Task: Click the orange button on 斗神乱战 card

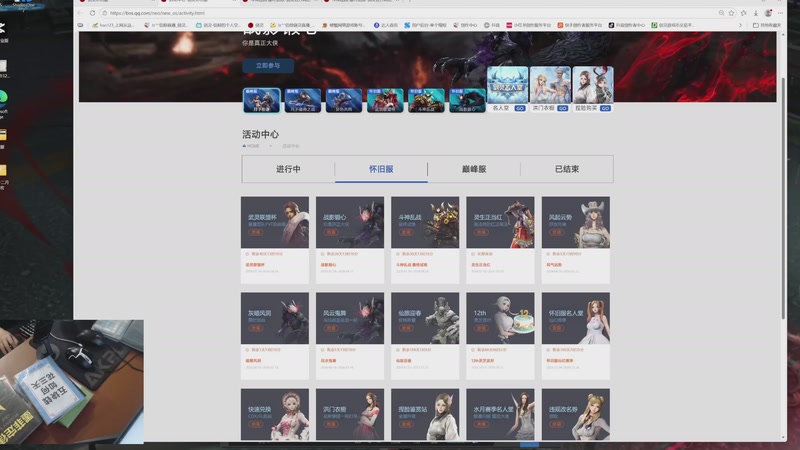Action: 406,232
